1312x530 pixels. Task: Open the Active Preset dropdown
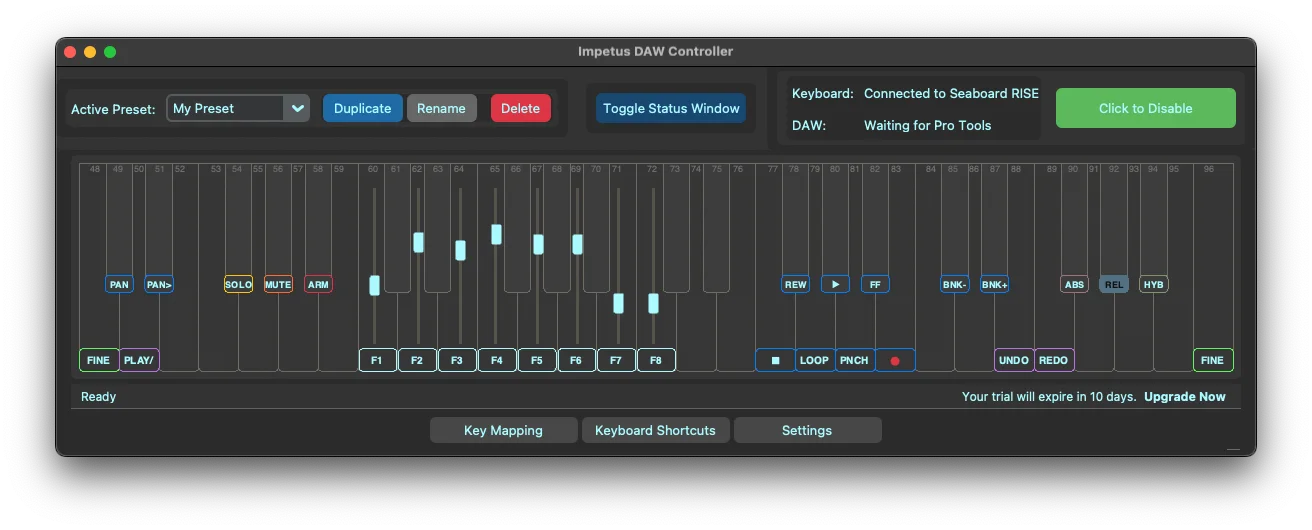(x=238, y=108)
